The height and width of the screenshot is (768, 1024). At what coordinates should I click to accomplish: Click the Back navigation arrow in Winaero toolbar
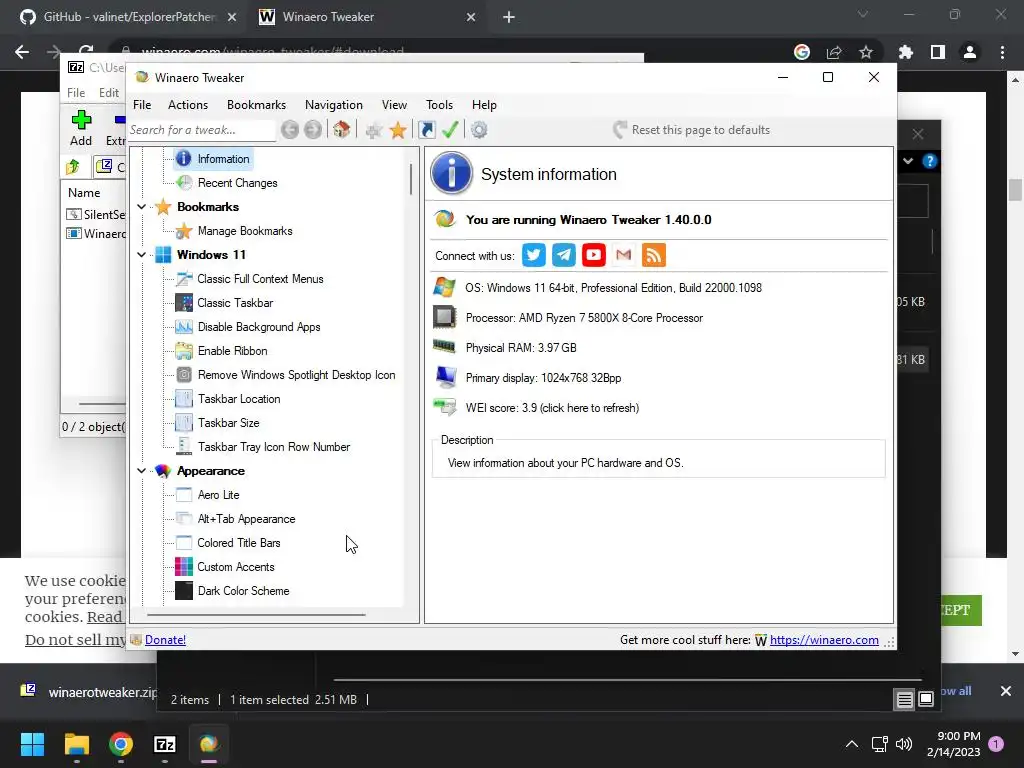click(x=290, y=130)
